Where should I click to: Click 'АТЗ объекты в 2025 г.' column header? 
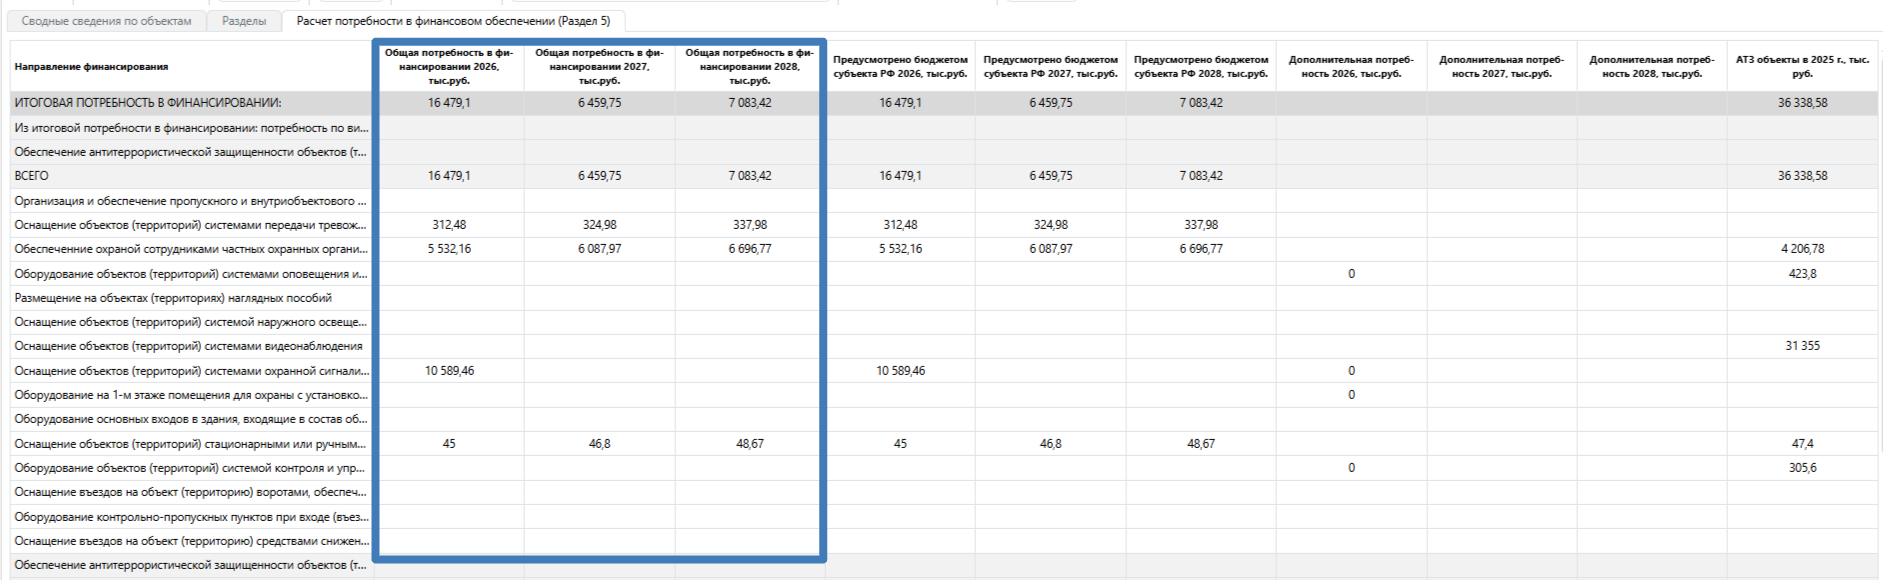(x=1802, y=66)
